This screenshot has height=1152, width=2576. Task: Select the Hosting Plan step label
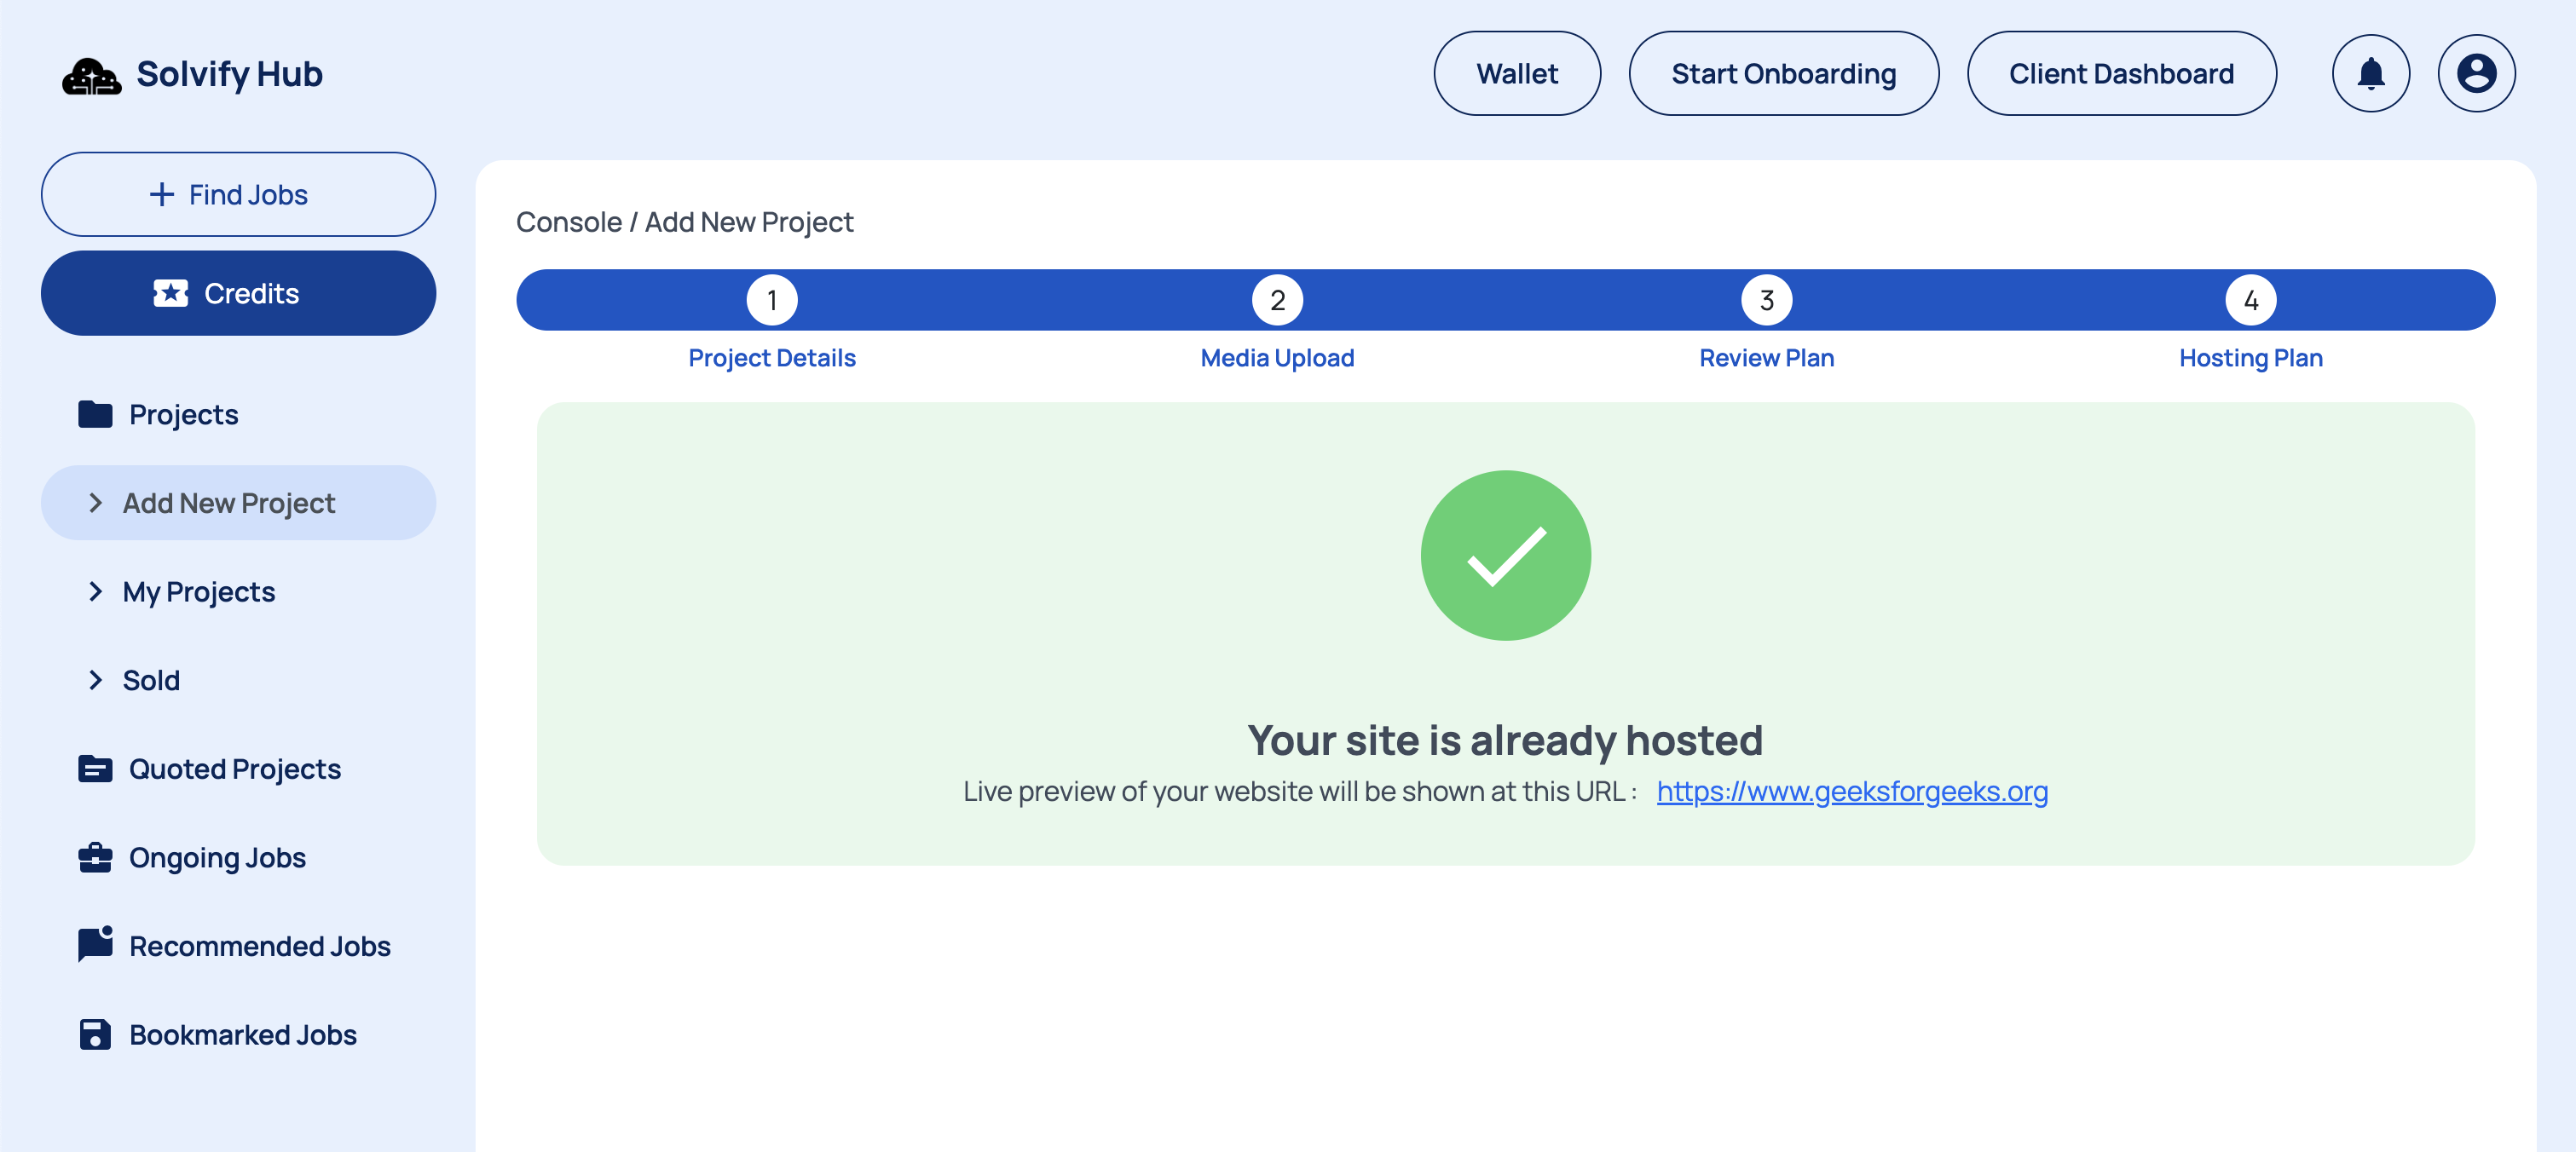[x=2250, y=358]
